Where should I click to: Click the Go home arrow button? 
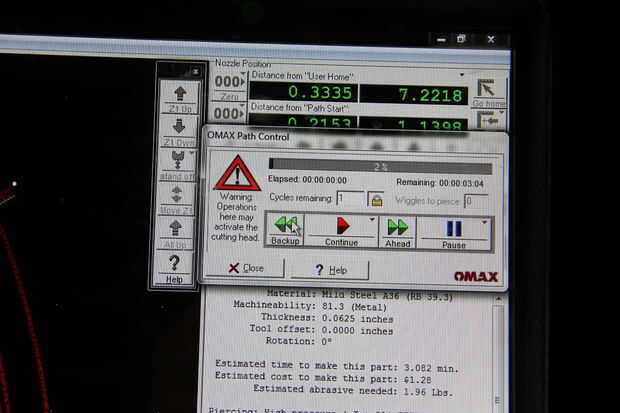(488, 92)
